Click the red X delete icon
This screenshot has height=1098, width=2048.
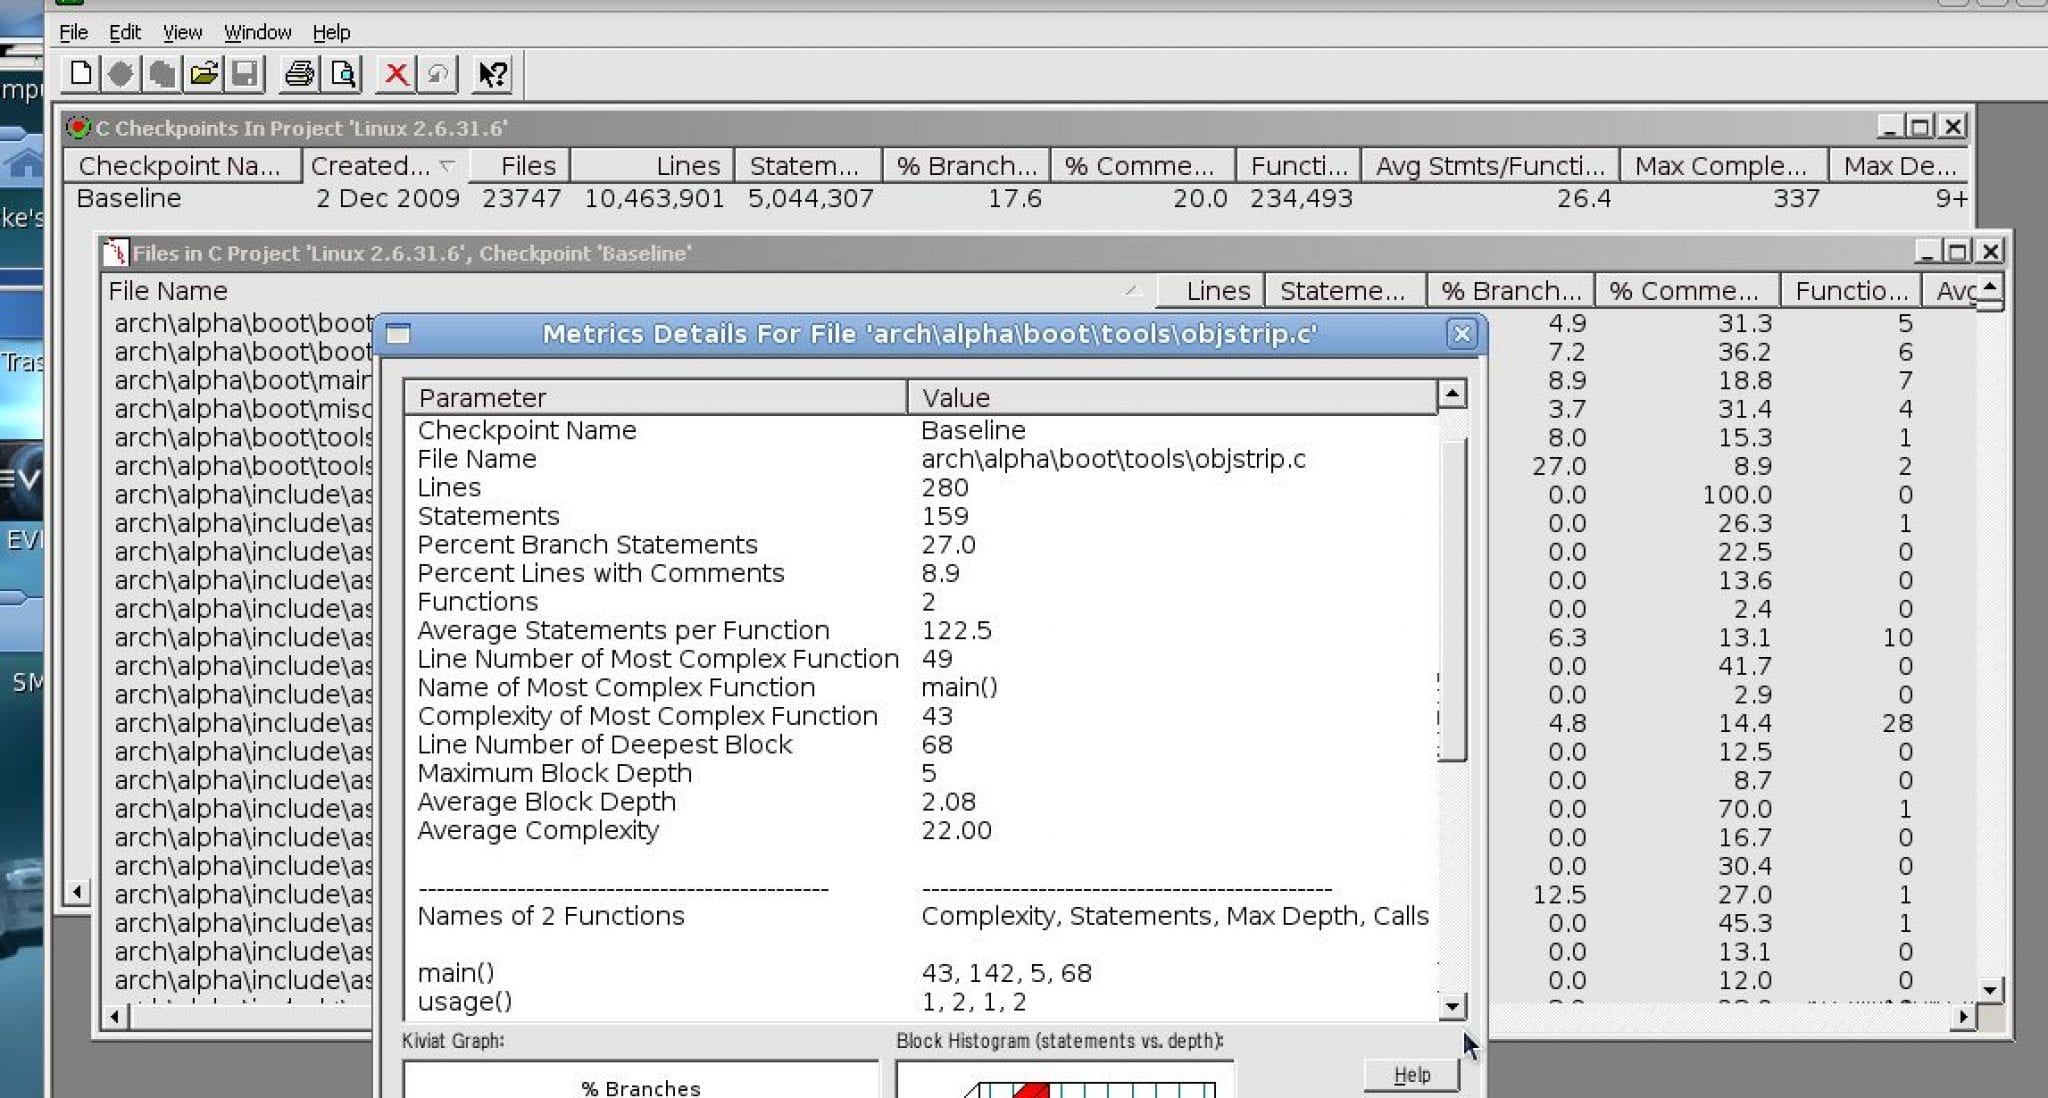396,74
